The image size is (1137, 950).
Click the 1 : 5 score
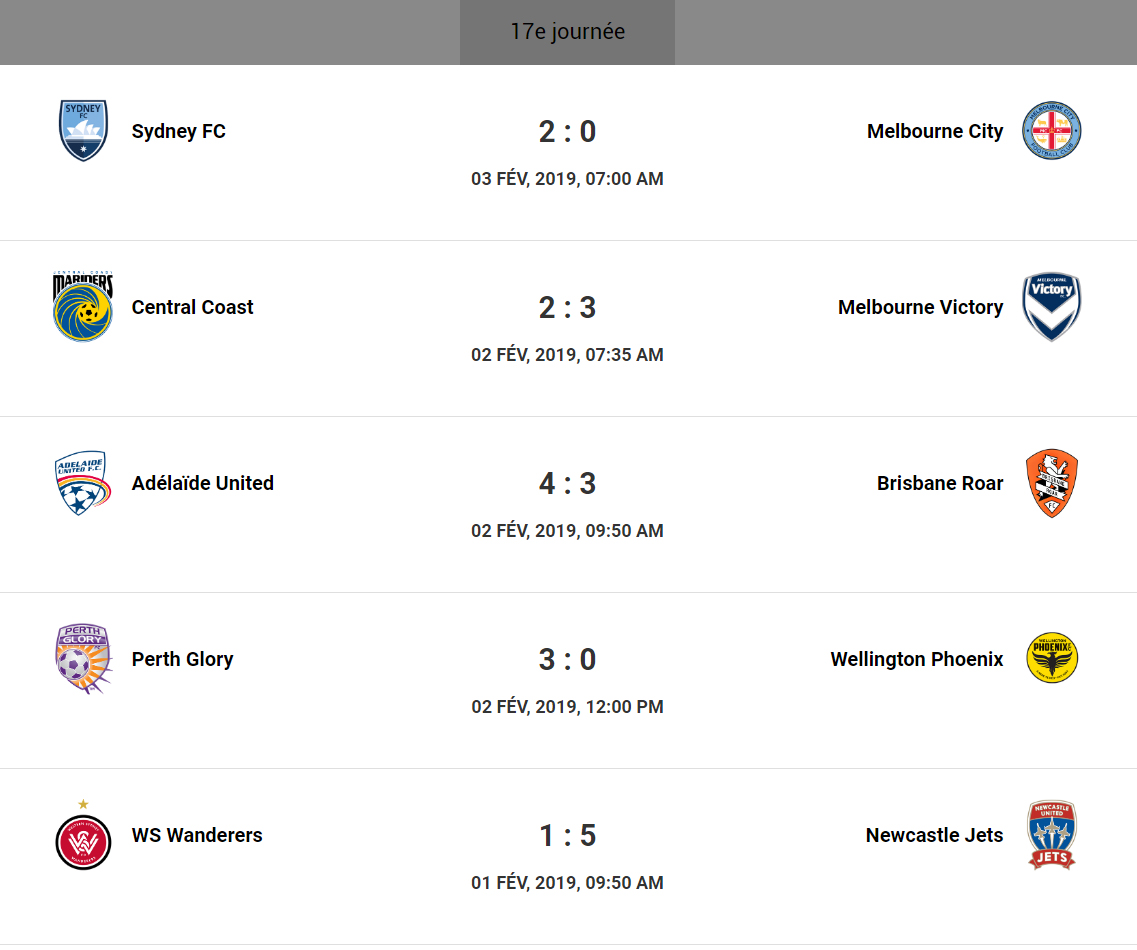(x=567, y=835)
